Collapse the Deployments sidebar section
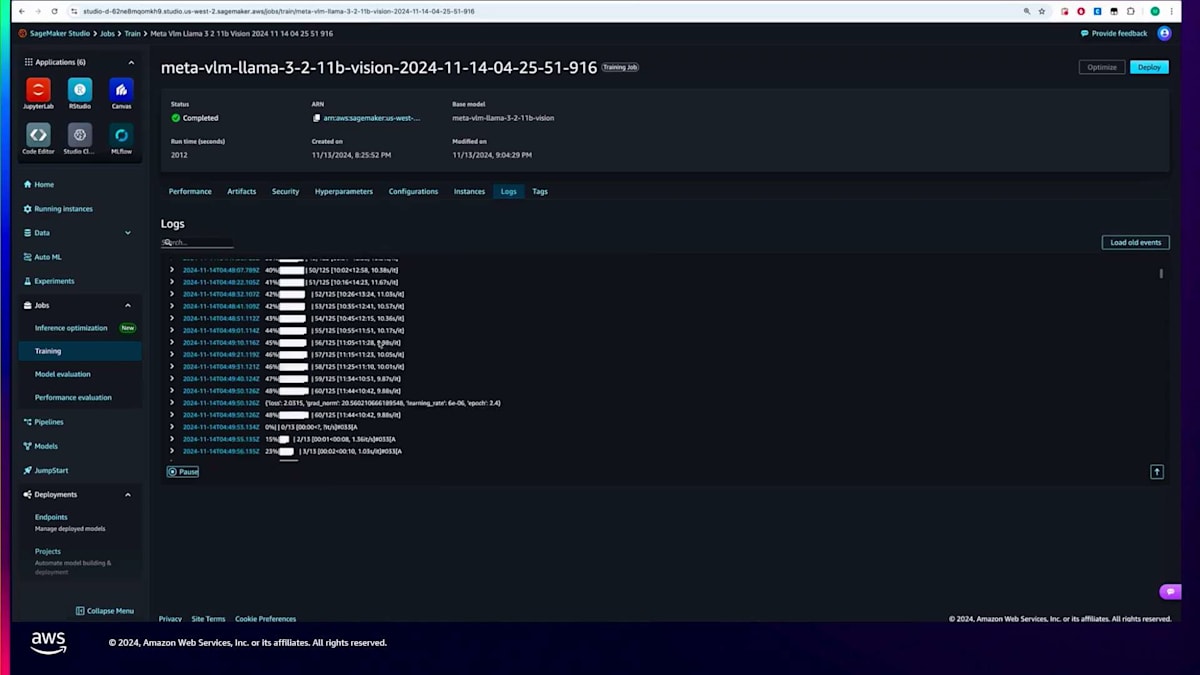Viewport: 1200px width, 675px height. point(128,494)
